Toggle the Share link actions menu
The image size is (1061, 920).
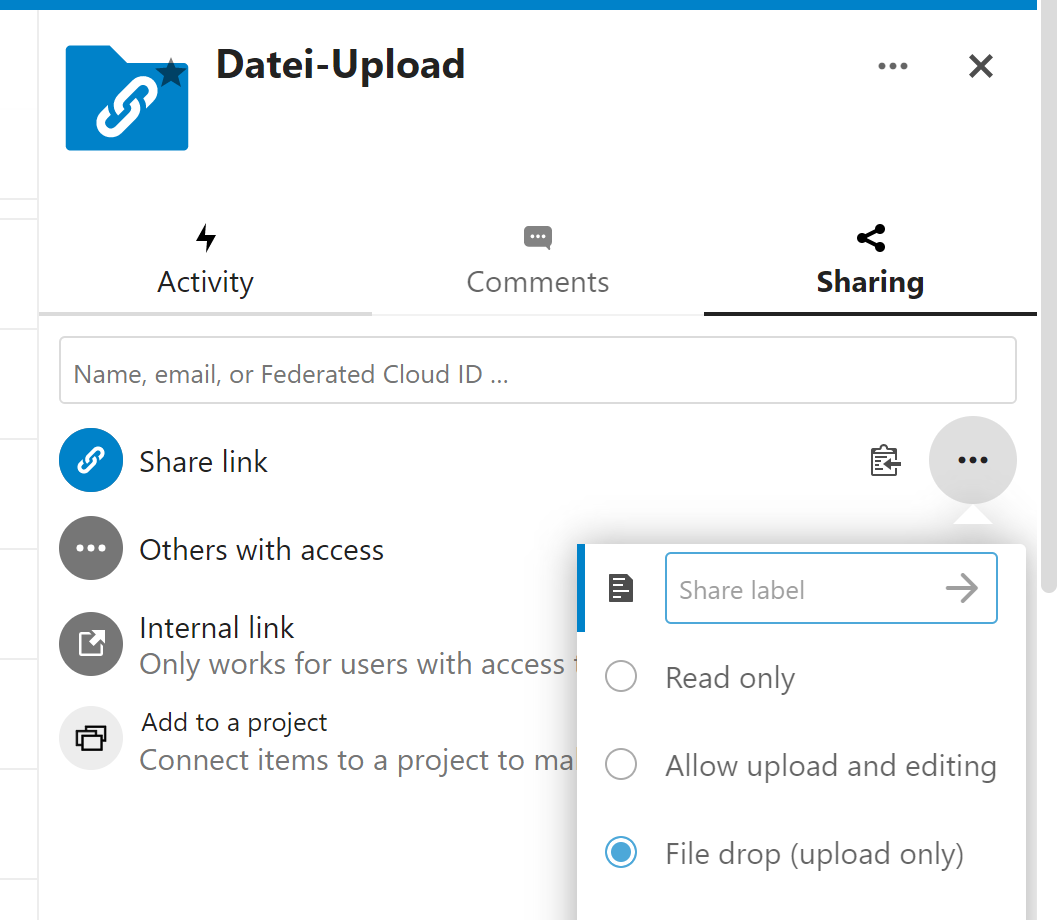point(972,460)
